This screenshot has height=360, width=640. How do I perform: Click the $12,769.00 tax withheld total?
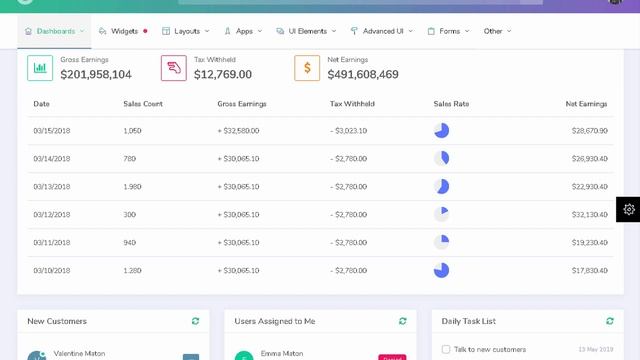tap(223, 74)
